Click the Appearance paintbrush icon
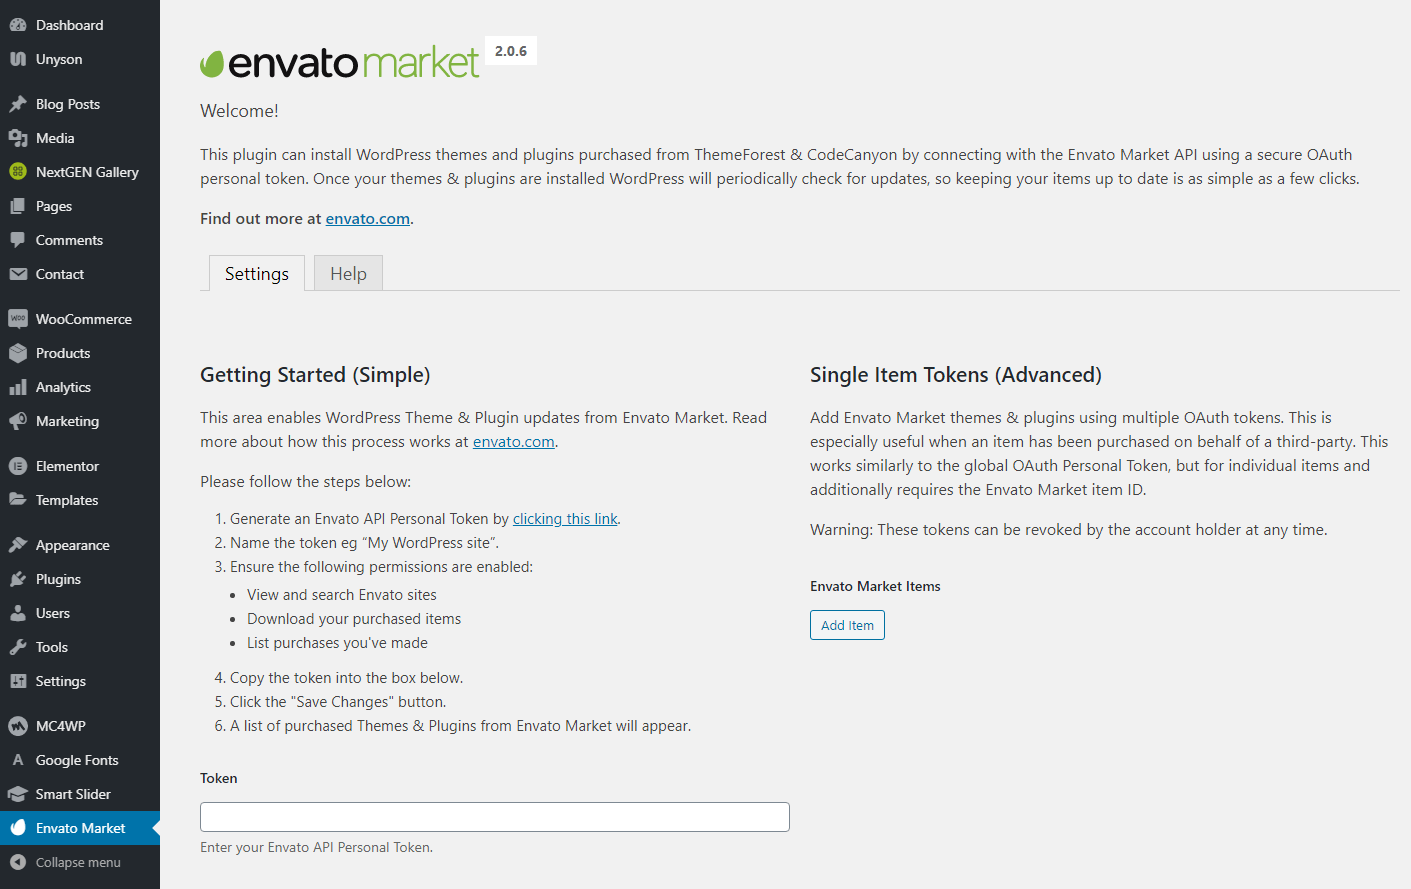1411x889 pixels. 18,545
